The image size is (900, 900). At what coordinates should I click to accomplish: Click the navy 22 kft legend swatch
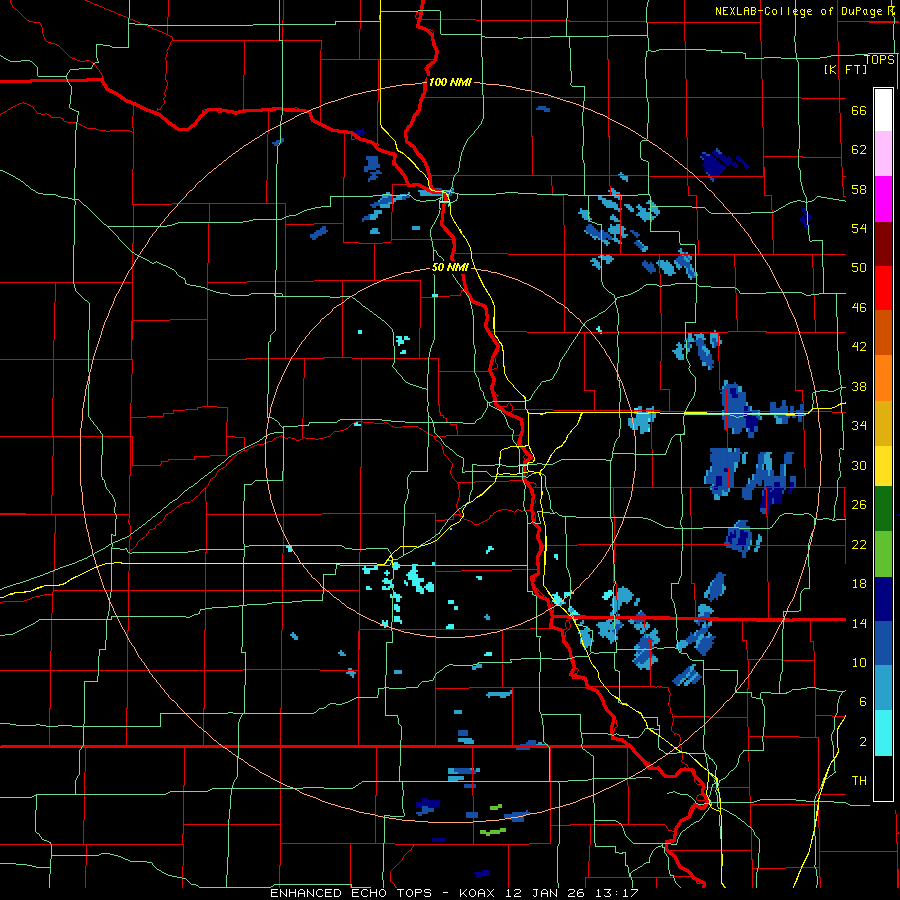coord(883,599)
